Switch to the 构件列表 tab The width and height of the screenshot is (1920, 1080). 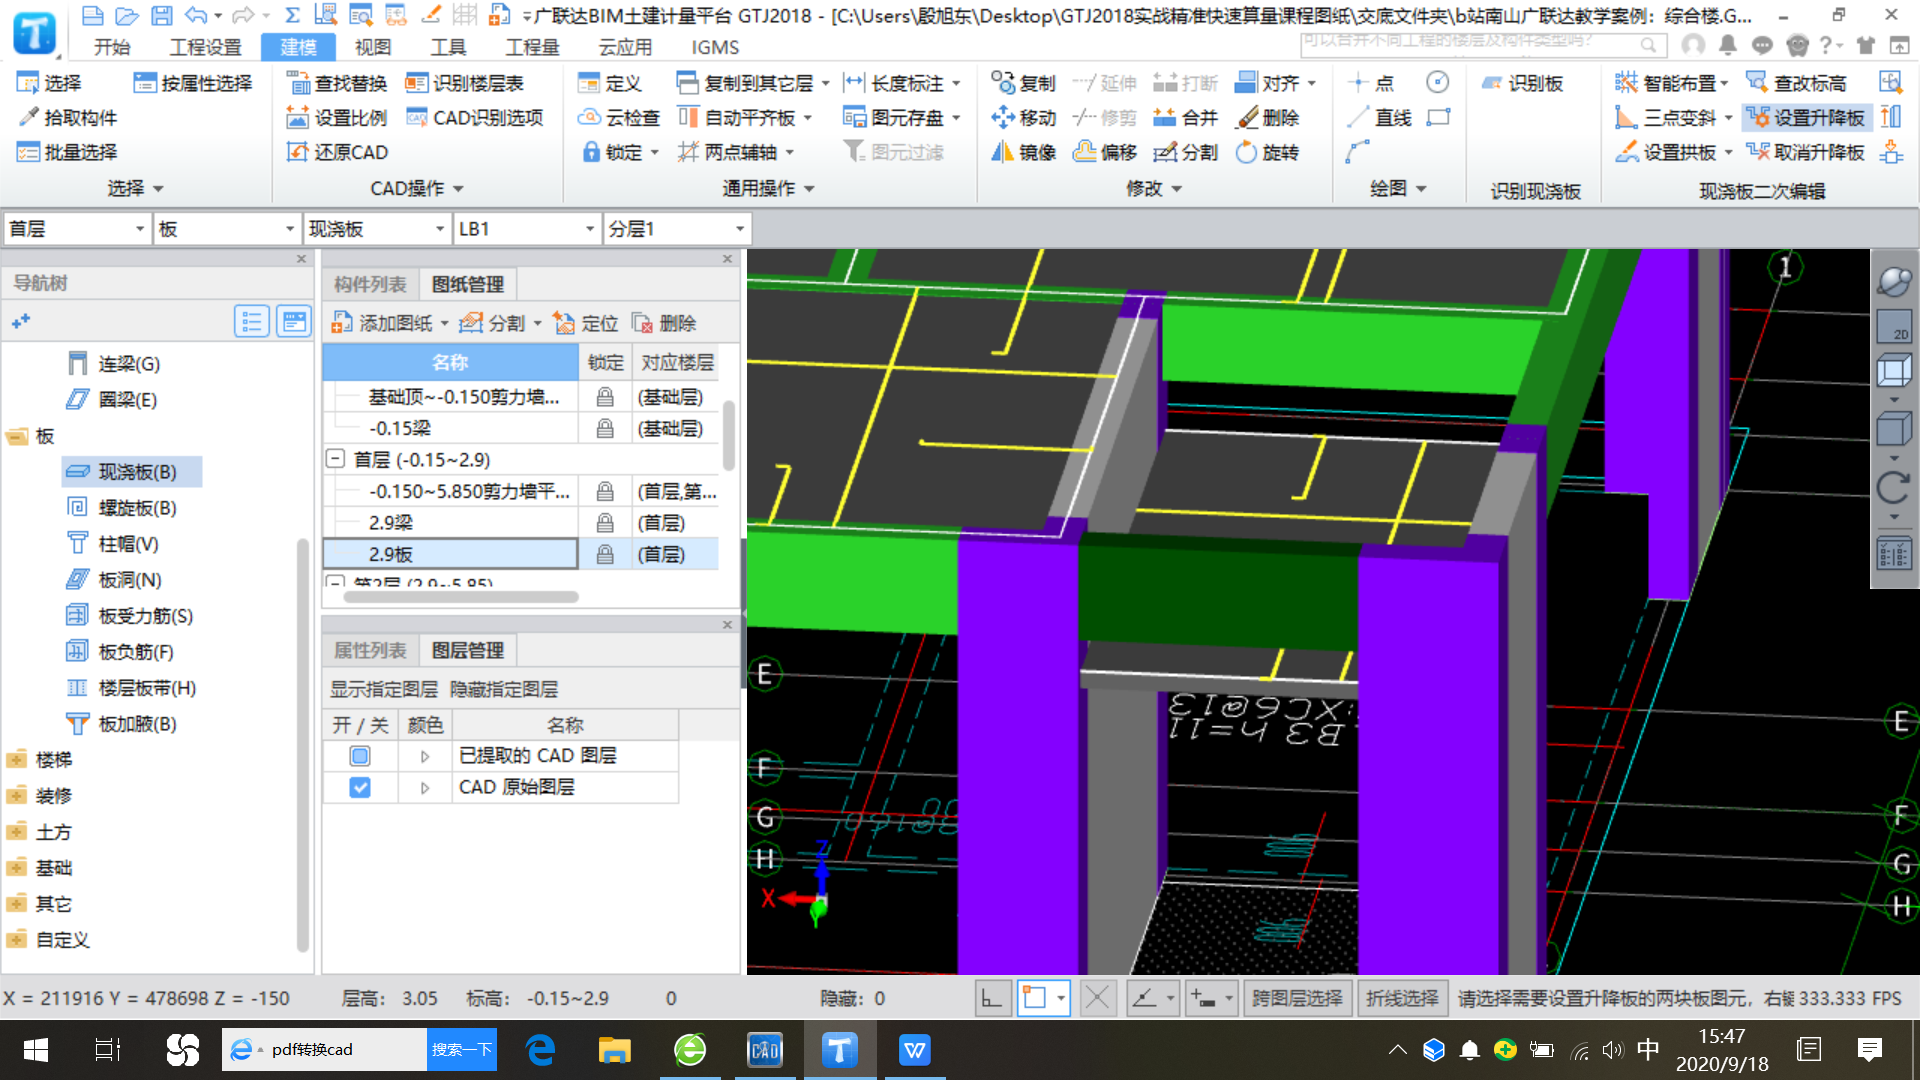(369, 284)
